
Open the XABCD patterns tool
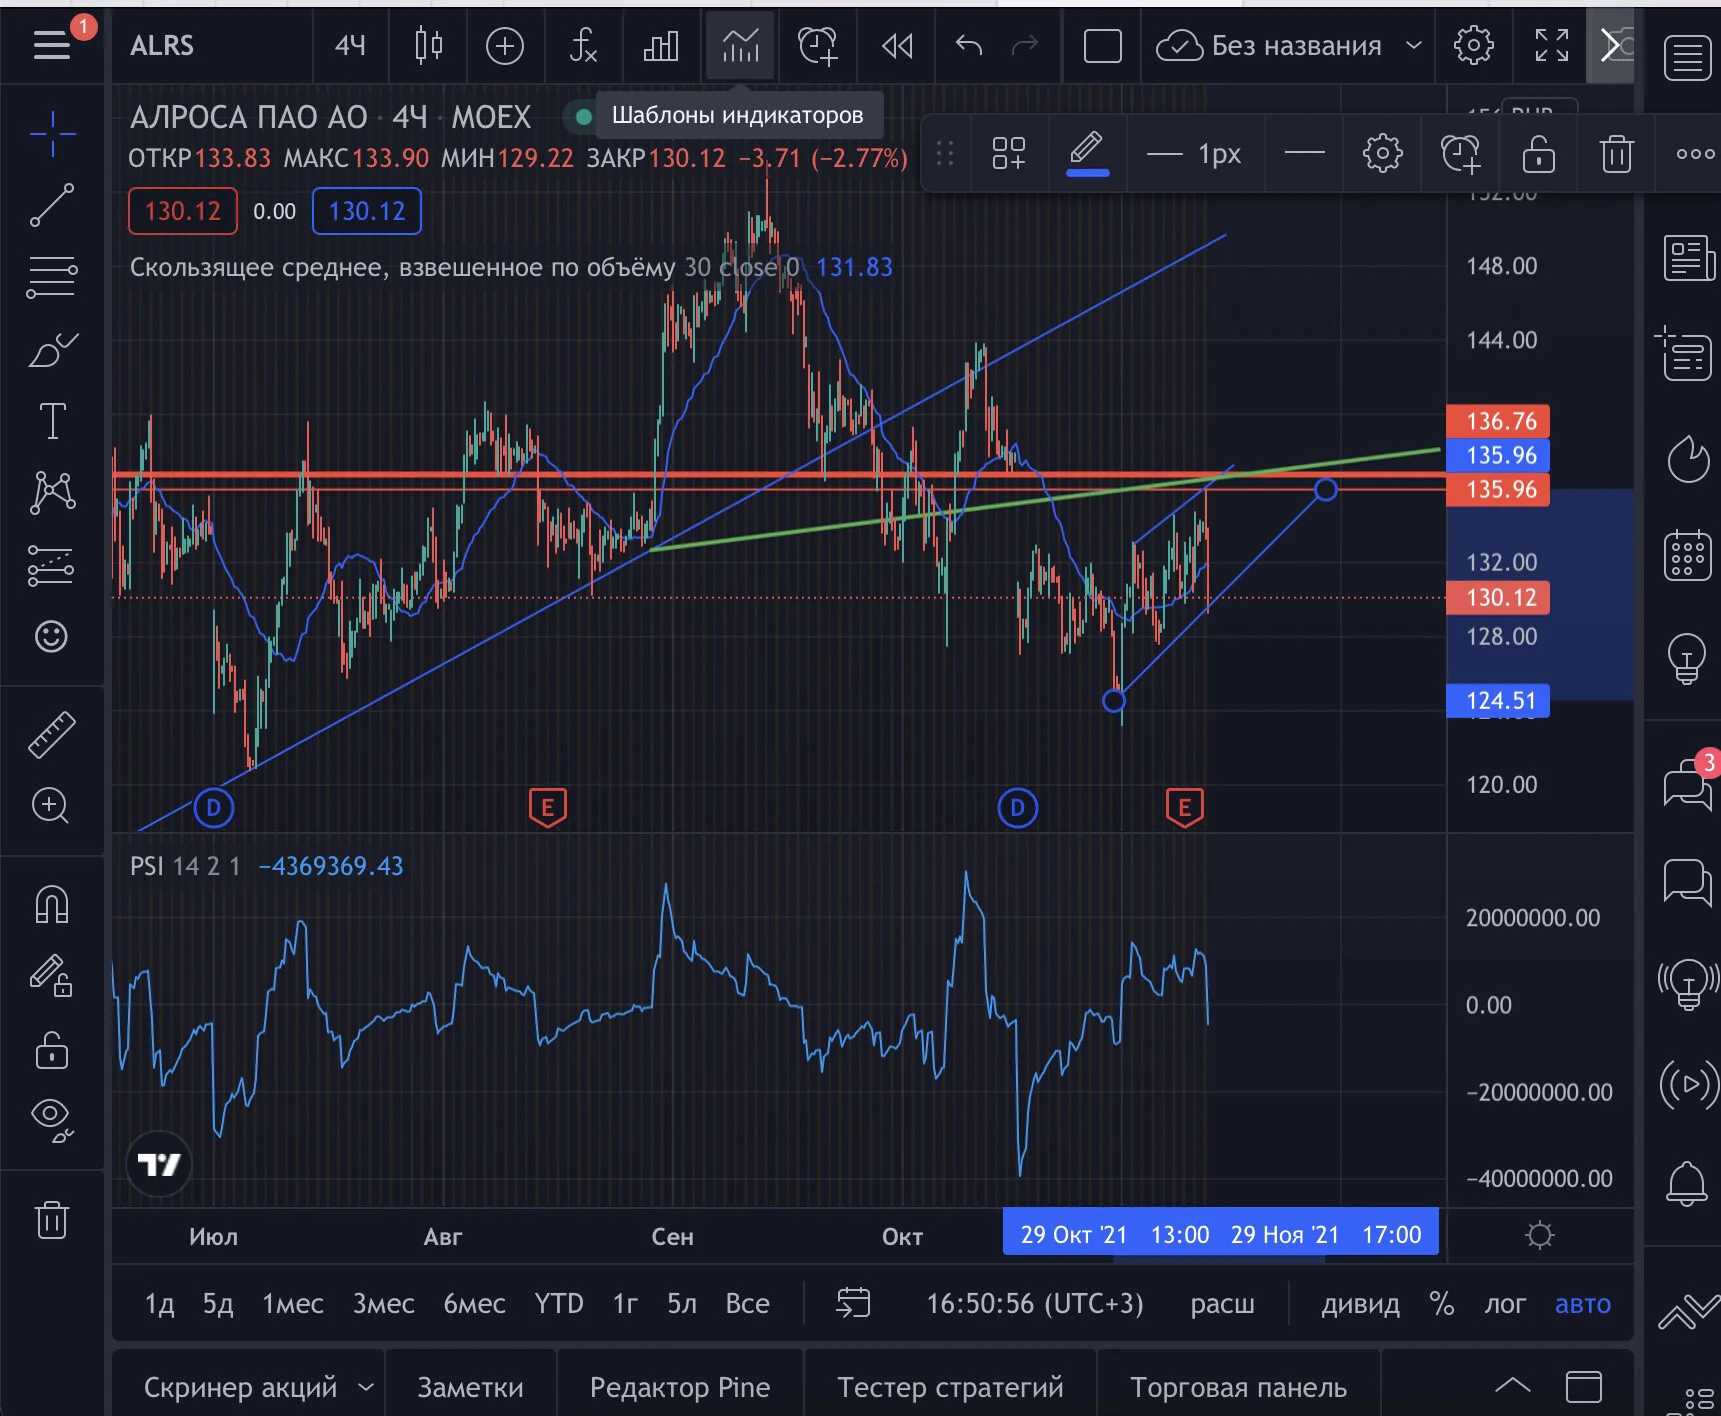coord(52,492)
